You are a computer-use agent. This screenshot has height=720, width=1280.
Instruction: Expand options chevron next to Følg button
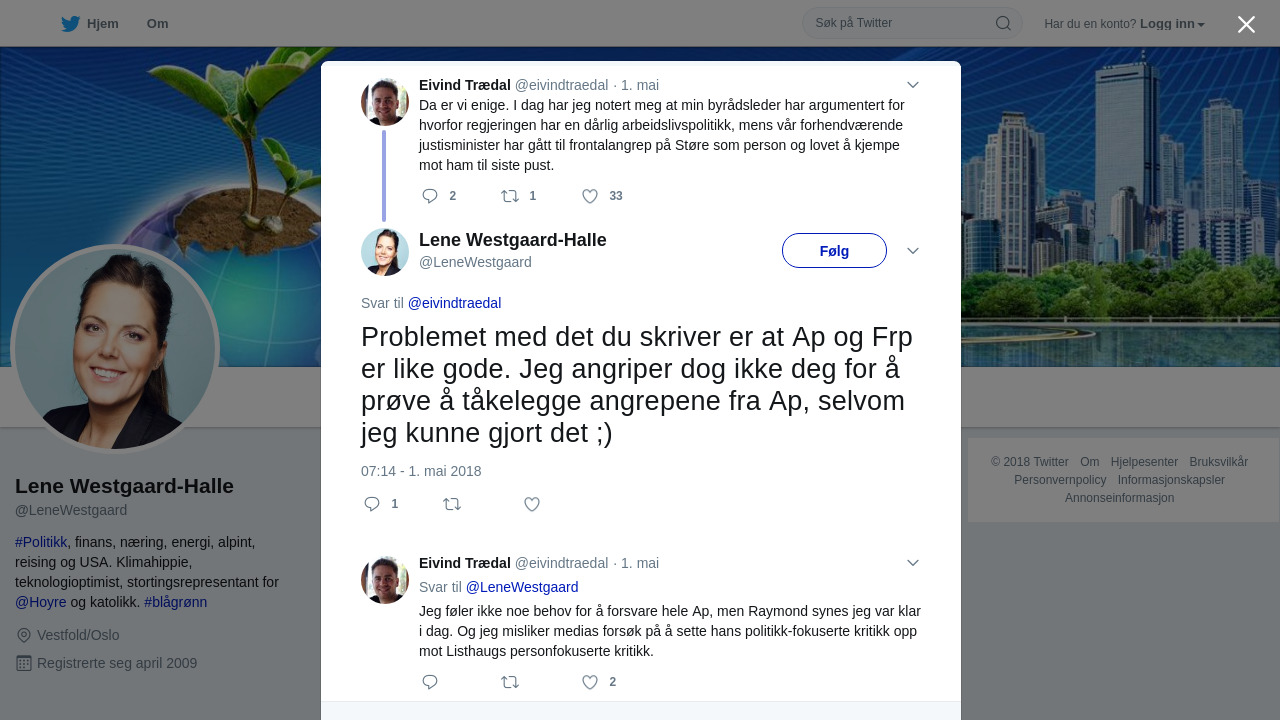pos(913,250)
